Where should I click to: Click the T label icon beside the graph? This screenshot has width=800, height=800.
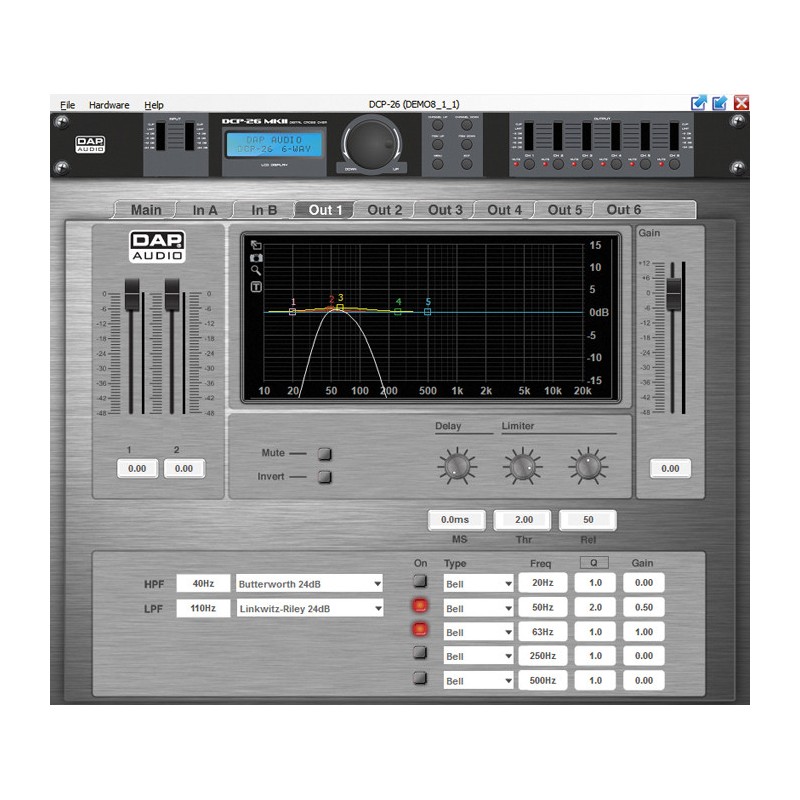point(256,286)
